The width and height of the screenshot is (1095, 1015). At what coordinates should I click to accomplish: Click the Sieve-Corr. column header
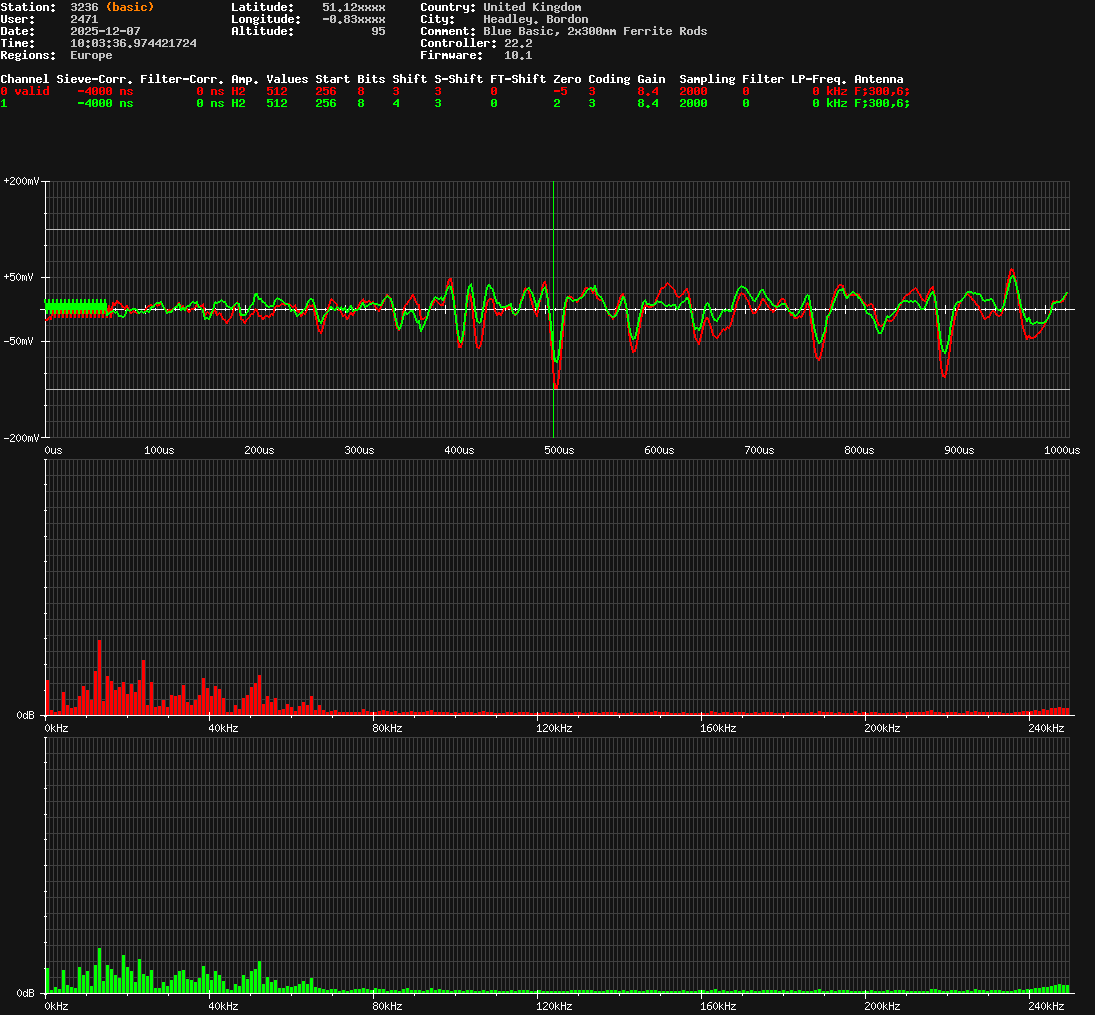94,79
